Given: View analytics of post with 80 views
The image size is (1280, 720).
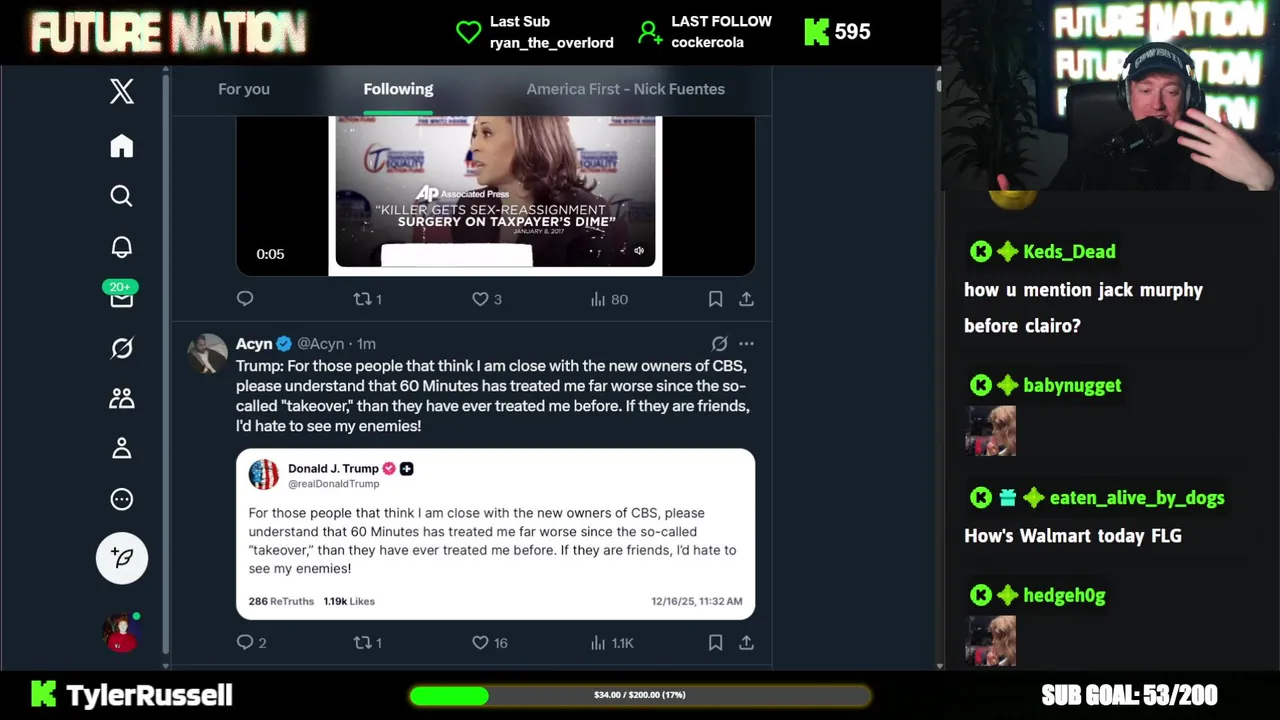Looking at the screenshot, I should click(608, 299).
